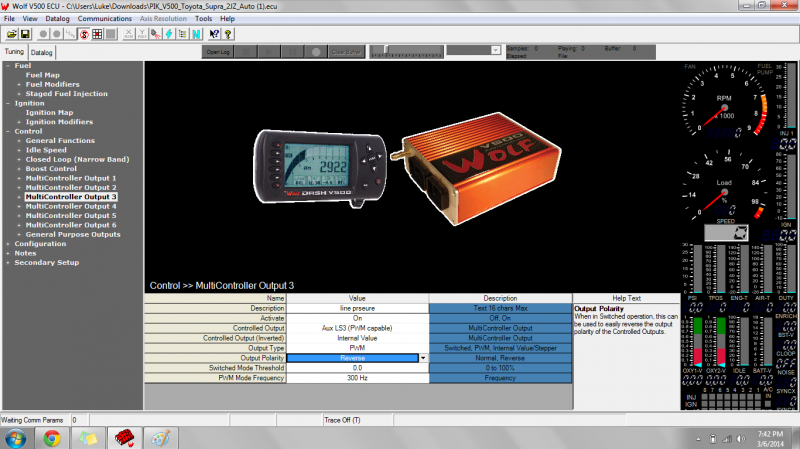Save the file with the floppy disk icon
This screenshot has width=800, height=449.
[25, 34]
